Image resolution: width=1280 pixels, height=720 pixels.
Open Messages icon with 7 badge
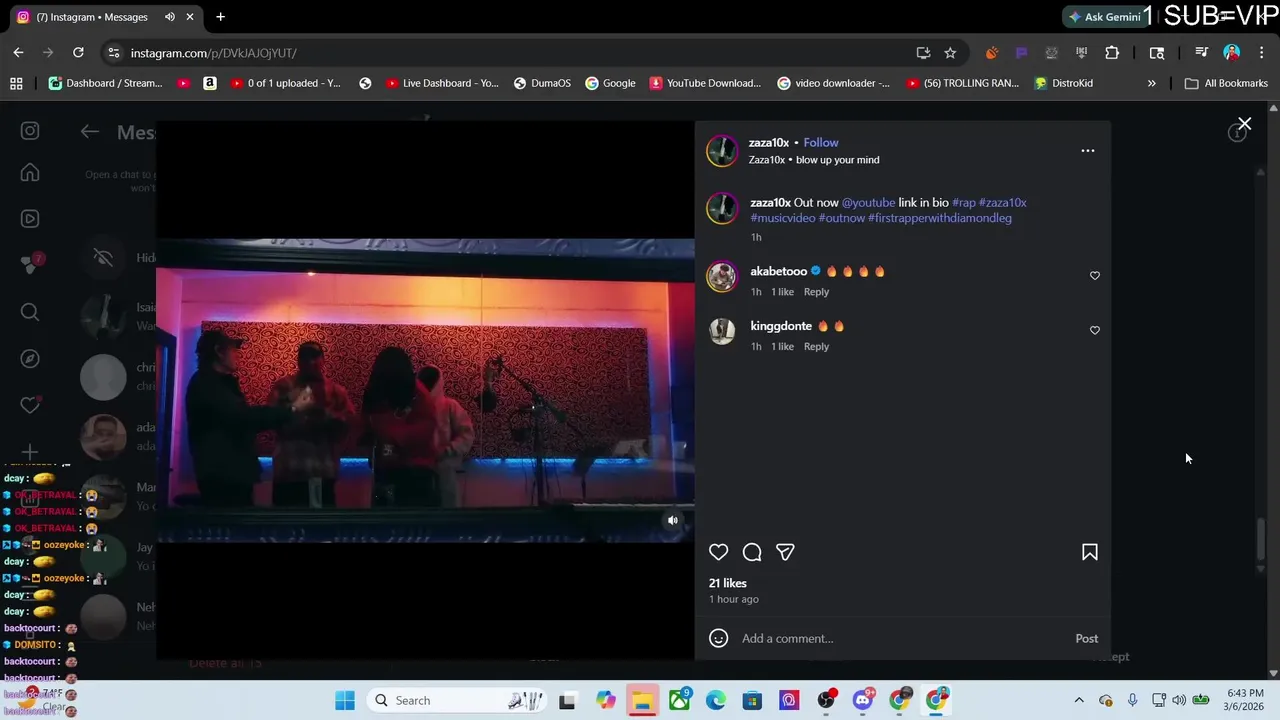(x=30, y=265)
